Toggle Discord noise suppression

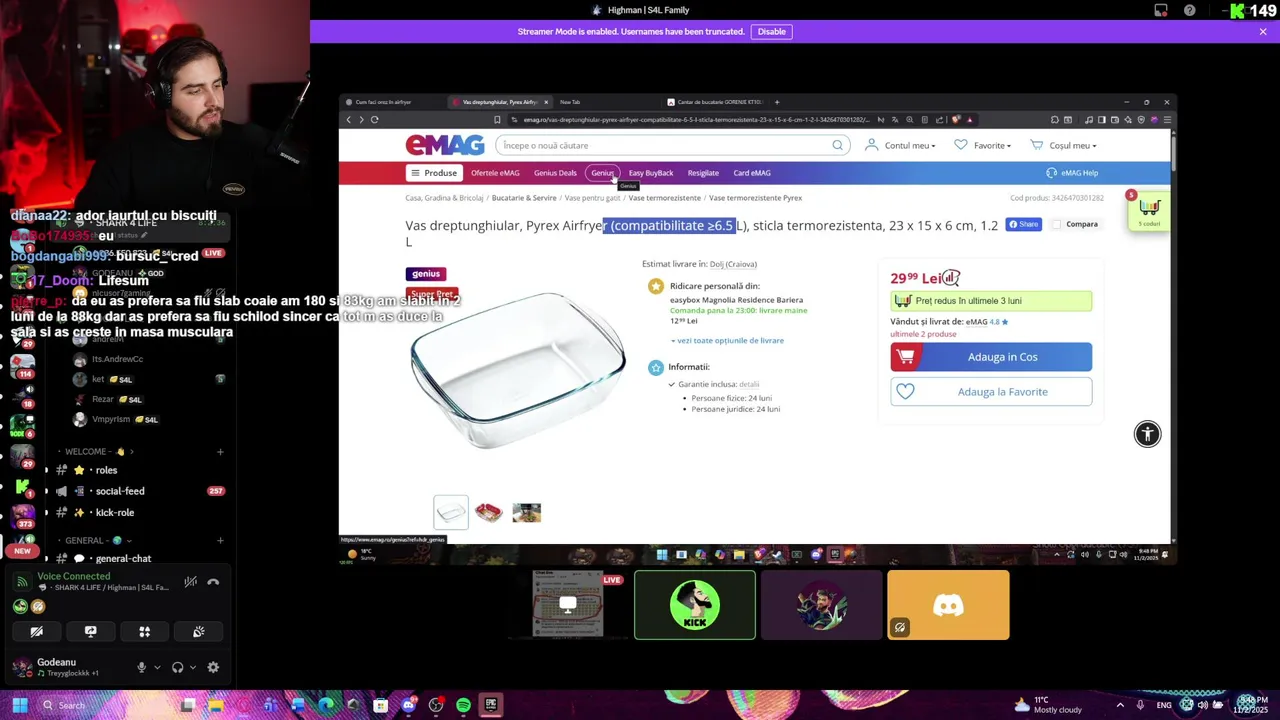[190, 582]
